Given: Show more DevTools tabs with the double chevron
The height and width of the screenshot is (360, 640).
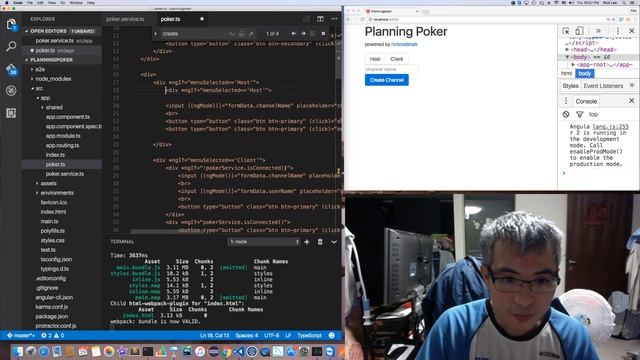Looking at the screenshot, I should pos(598,31).
